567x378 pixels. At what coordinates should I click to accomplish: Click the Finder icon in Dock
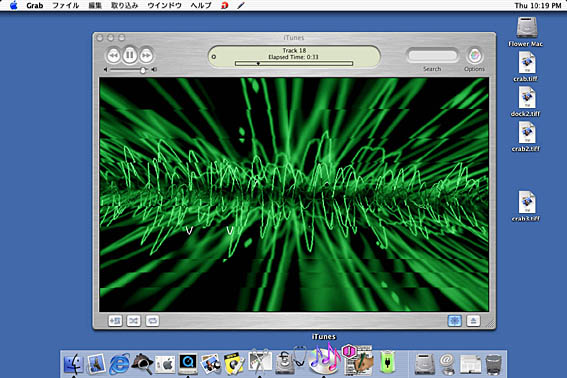[x=74, y=363]
